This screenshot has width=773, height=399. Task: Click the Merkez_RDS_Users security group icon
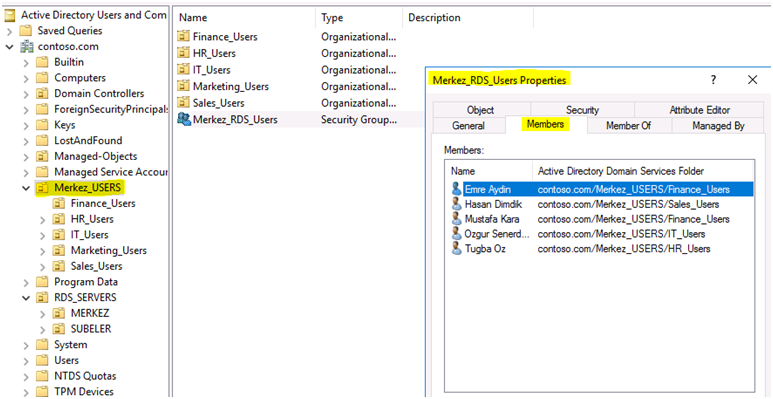184,119
